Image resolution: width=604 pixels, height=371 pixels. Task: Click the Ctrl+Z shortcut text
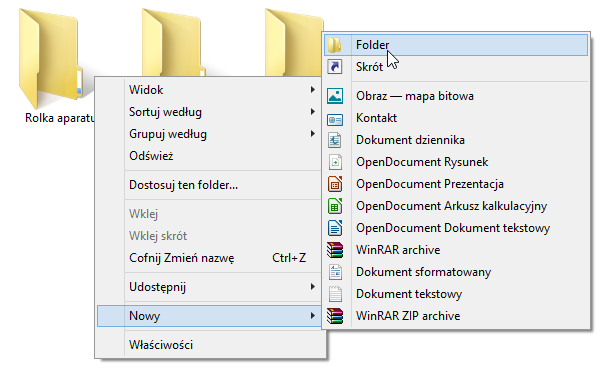[x=289, y=258]
